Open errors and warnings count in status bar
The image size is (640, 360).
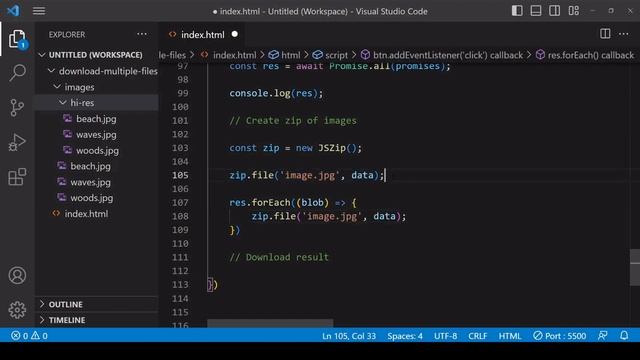click(x=29, y=336)
